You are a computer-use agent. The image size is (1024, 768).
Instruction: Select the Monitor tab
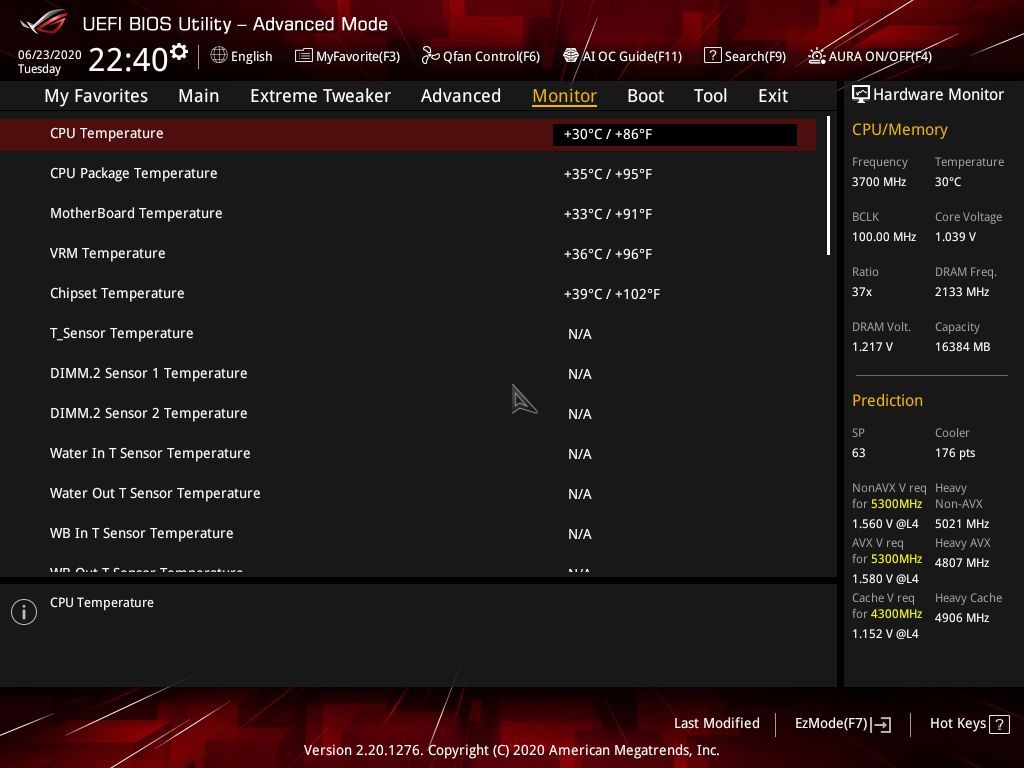[x=564, y=96]
